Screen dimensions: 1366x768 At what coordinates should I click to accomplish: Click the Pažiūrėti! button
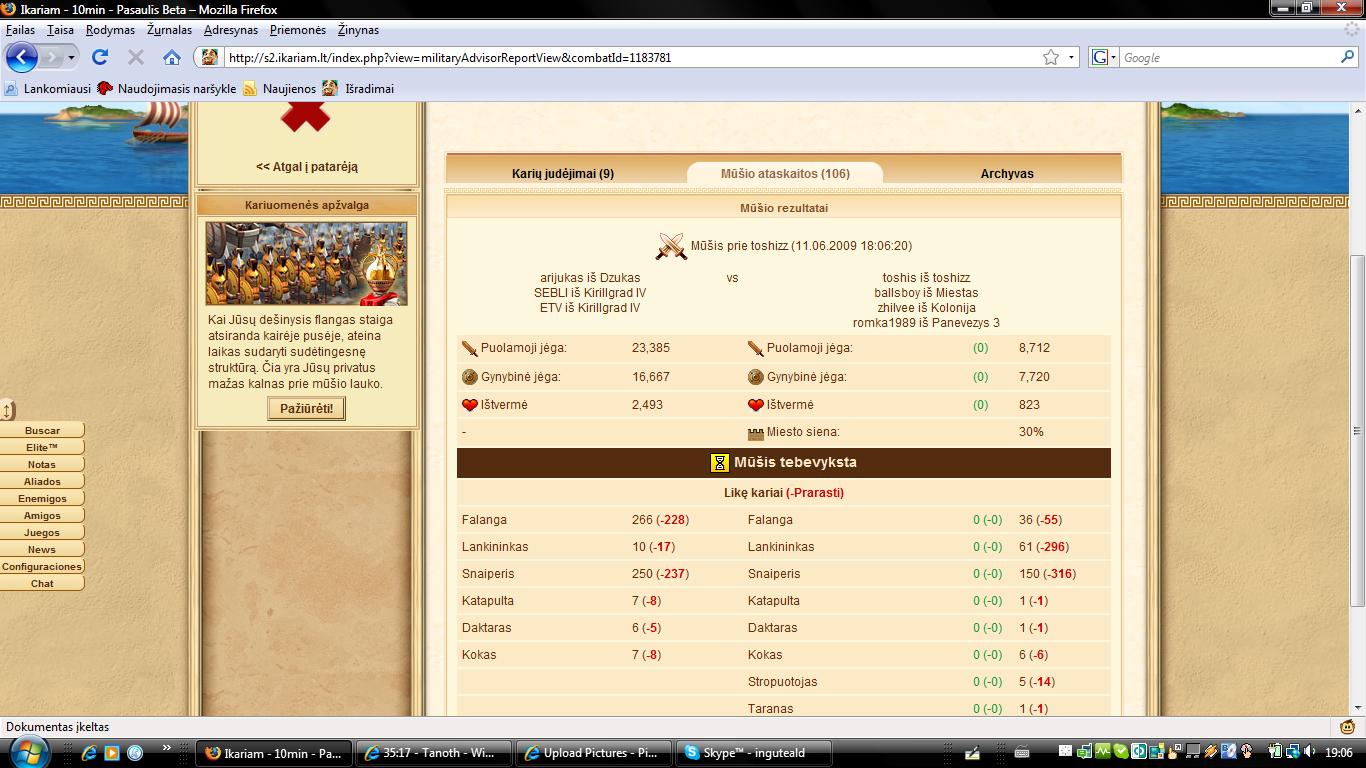click(306, 408)
